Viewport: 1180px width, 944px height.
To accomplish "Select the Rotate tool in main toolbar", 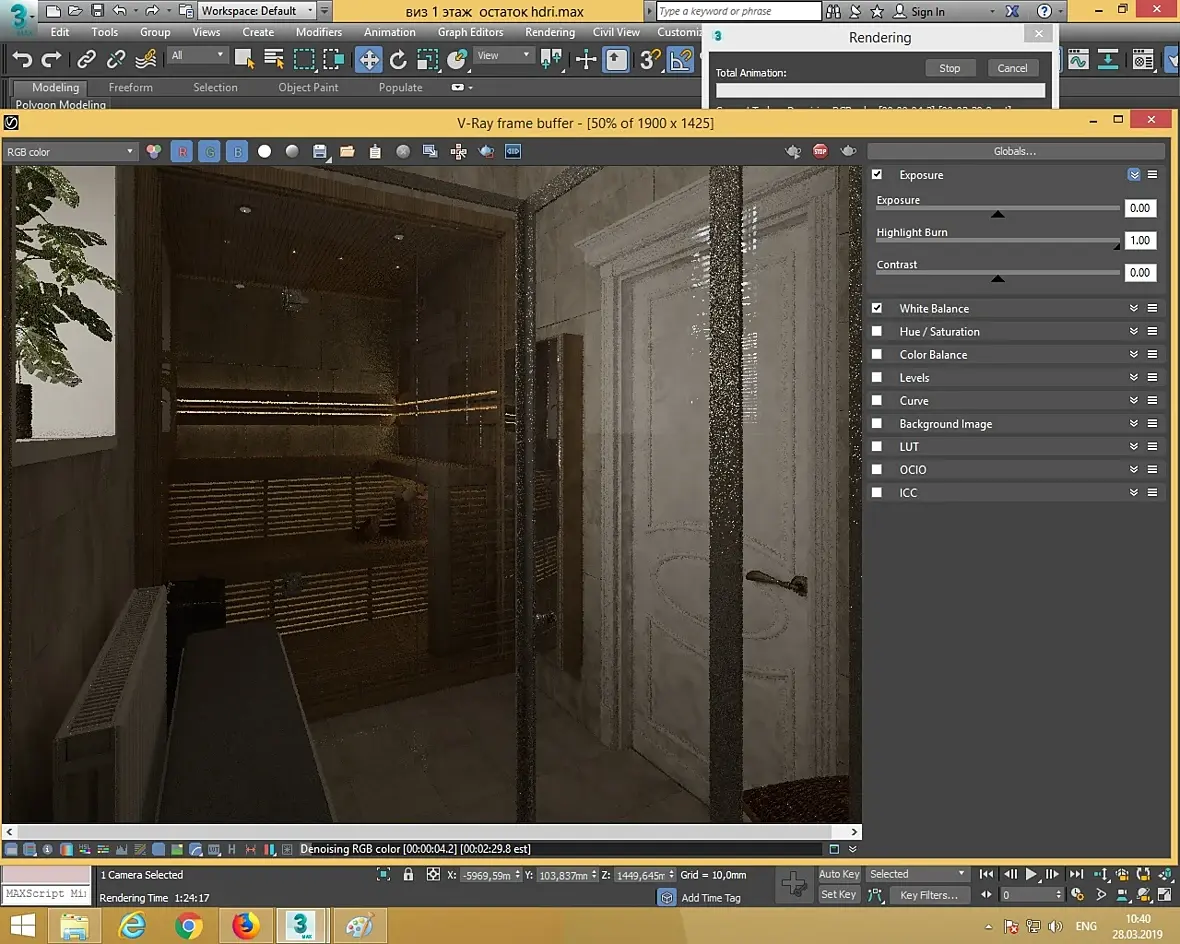I will (398, 60).
